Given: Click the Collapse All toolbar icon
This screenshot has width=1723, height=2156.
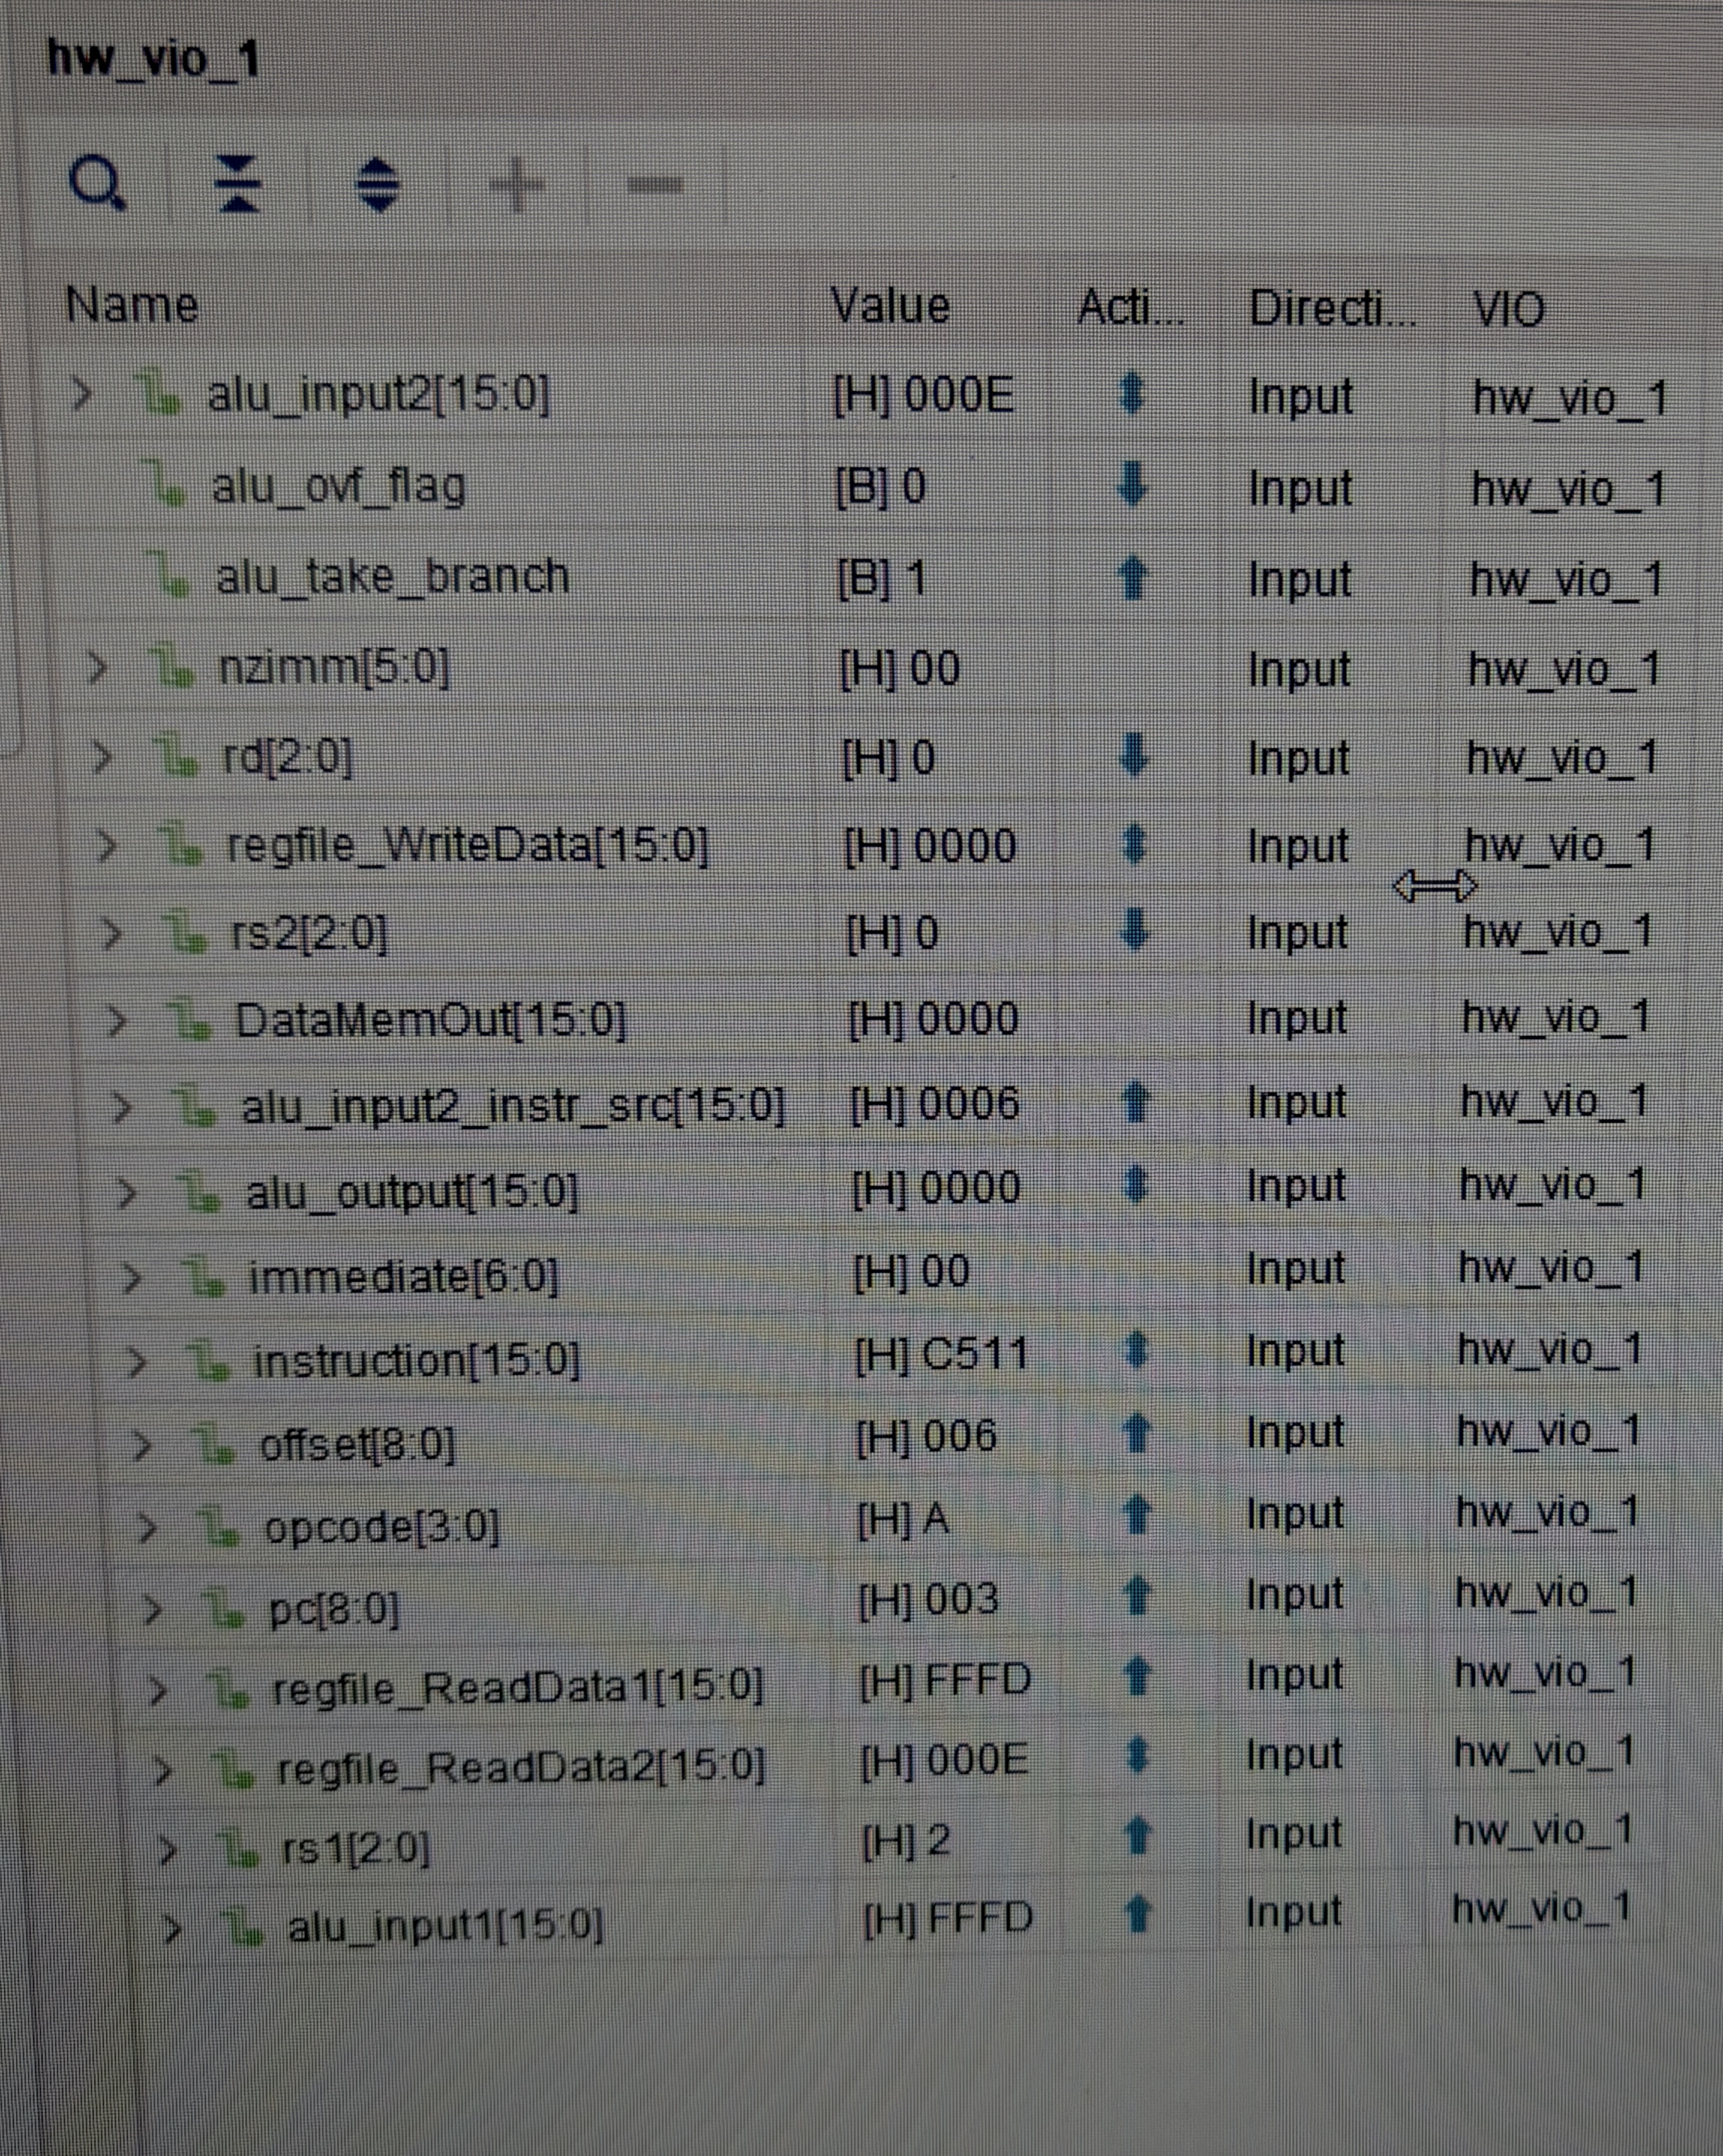Looking at the screenshot, I should coord(239,184).
